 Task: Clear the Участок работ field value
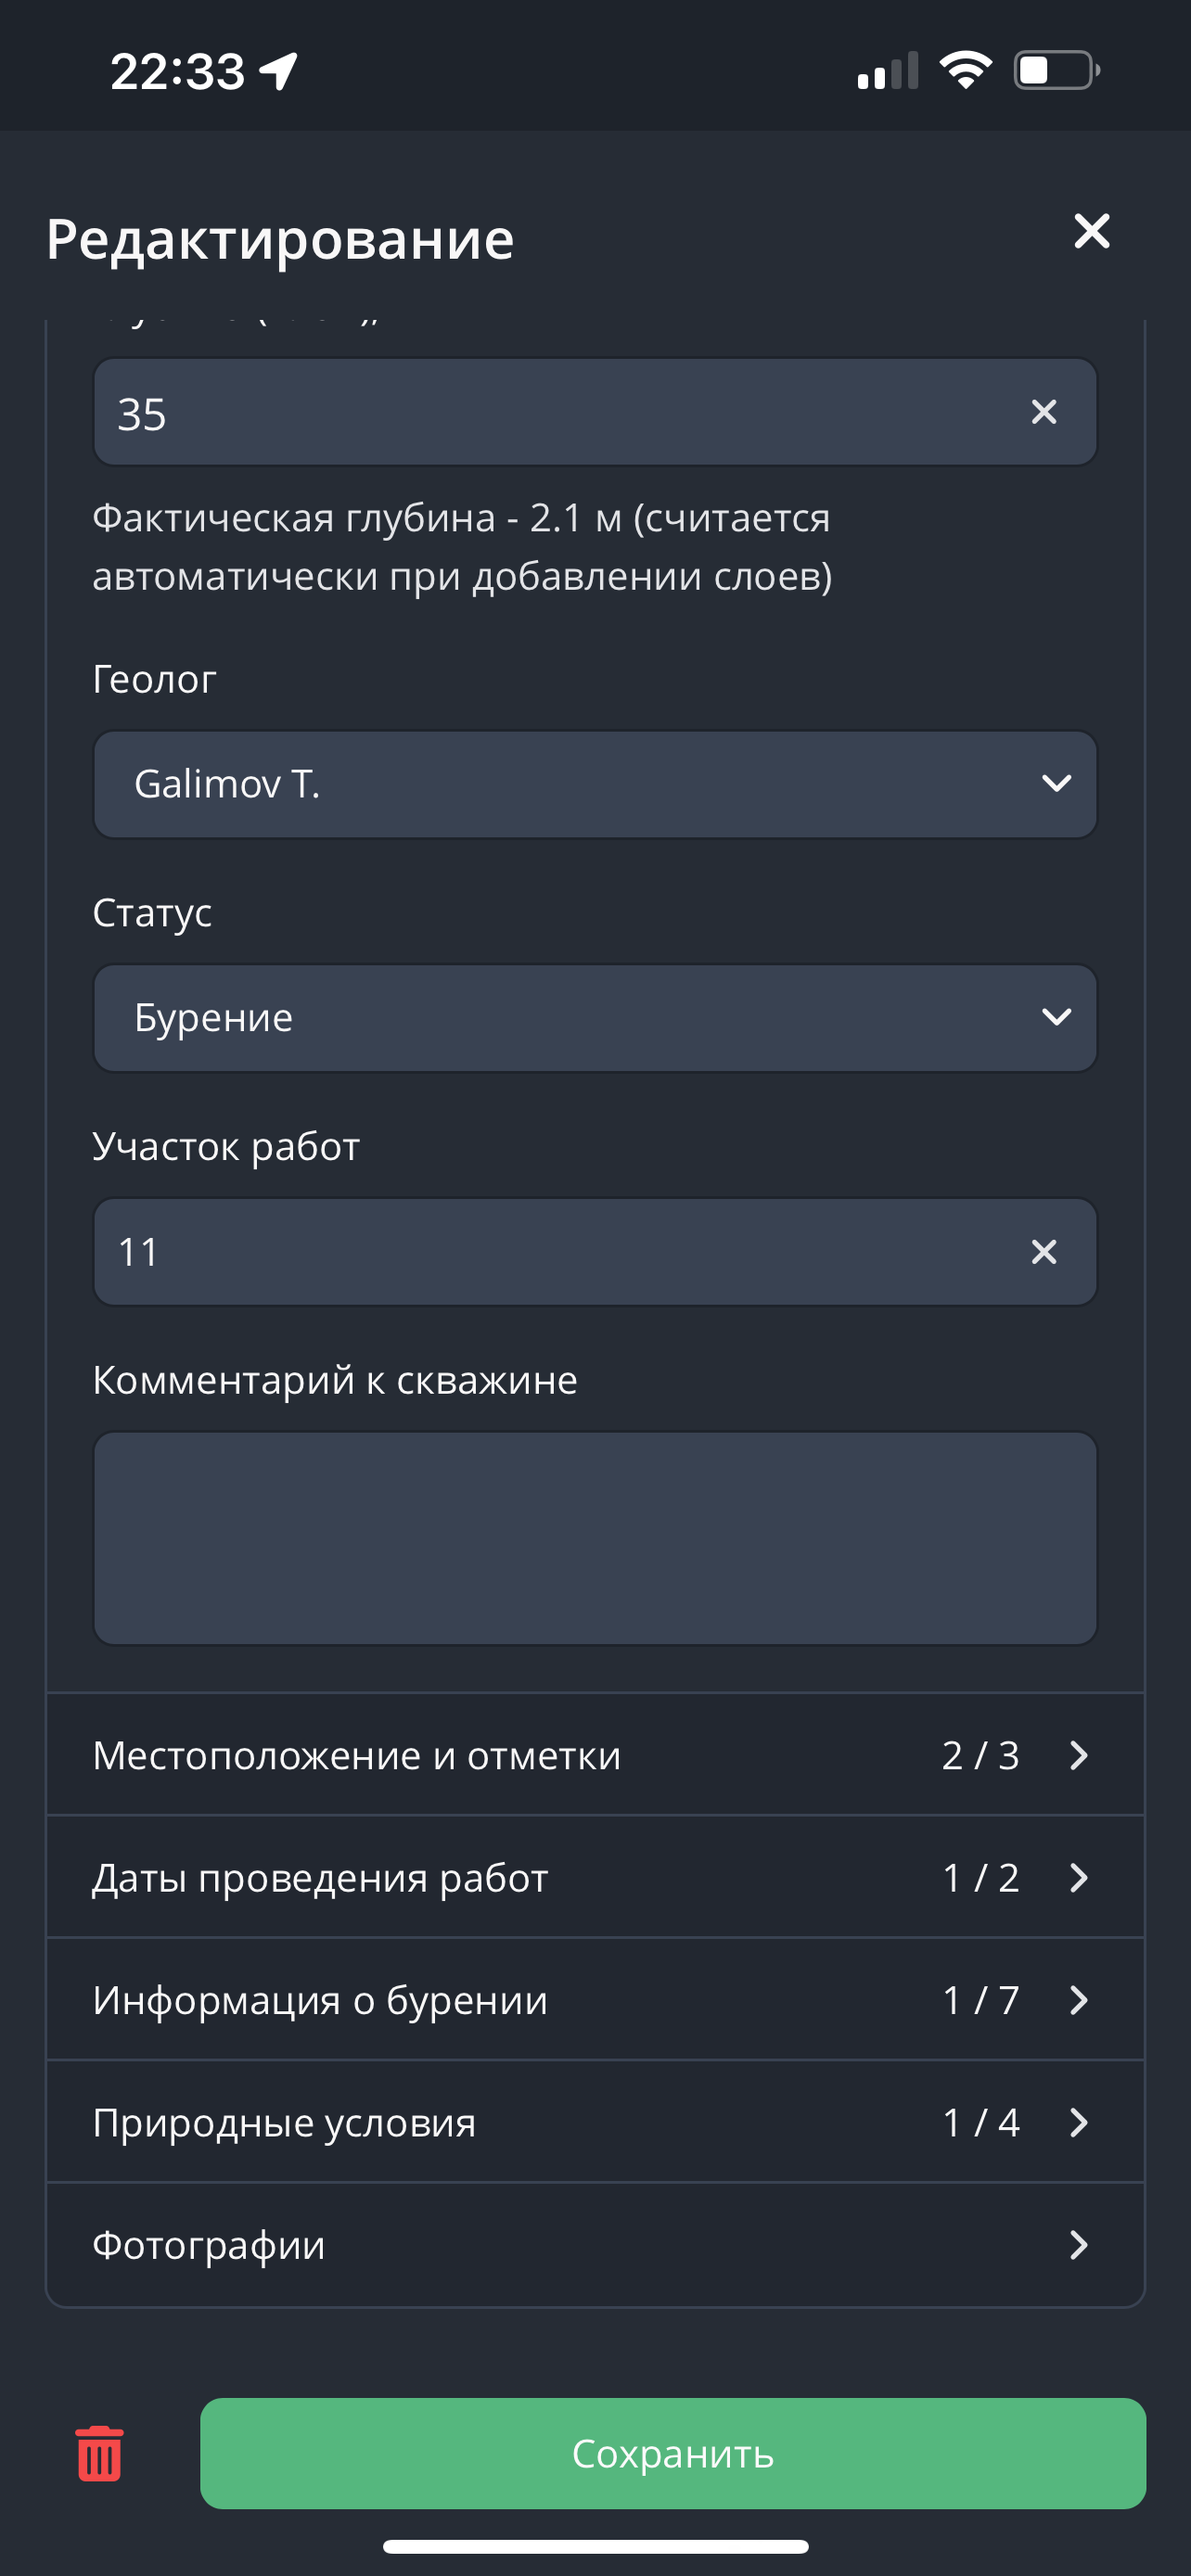pyautogui.click(x=1043, y=1252)
